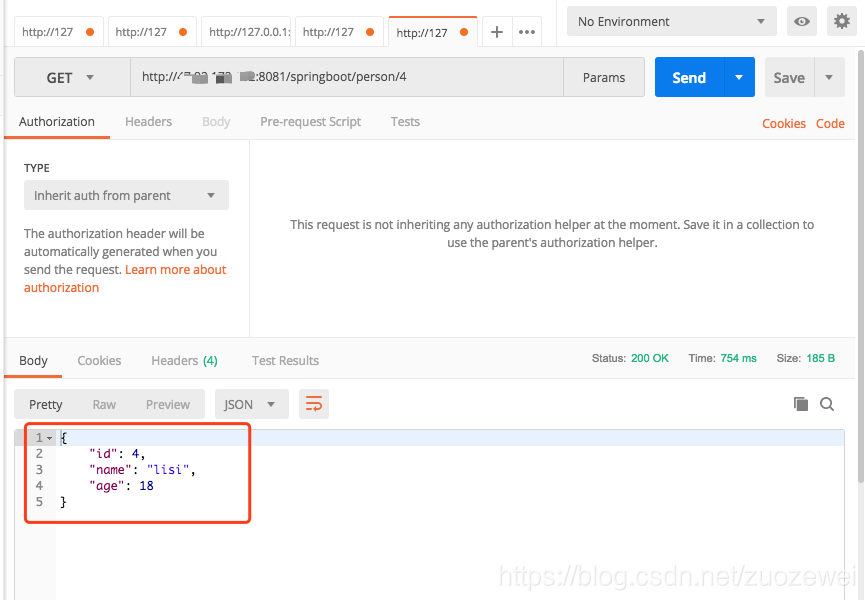The width and height of the screenshot is (865, 600).
Task: Click the Save button
Action: tap(789, 77)
